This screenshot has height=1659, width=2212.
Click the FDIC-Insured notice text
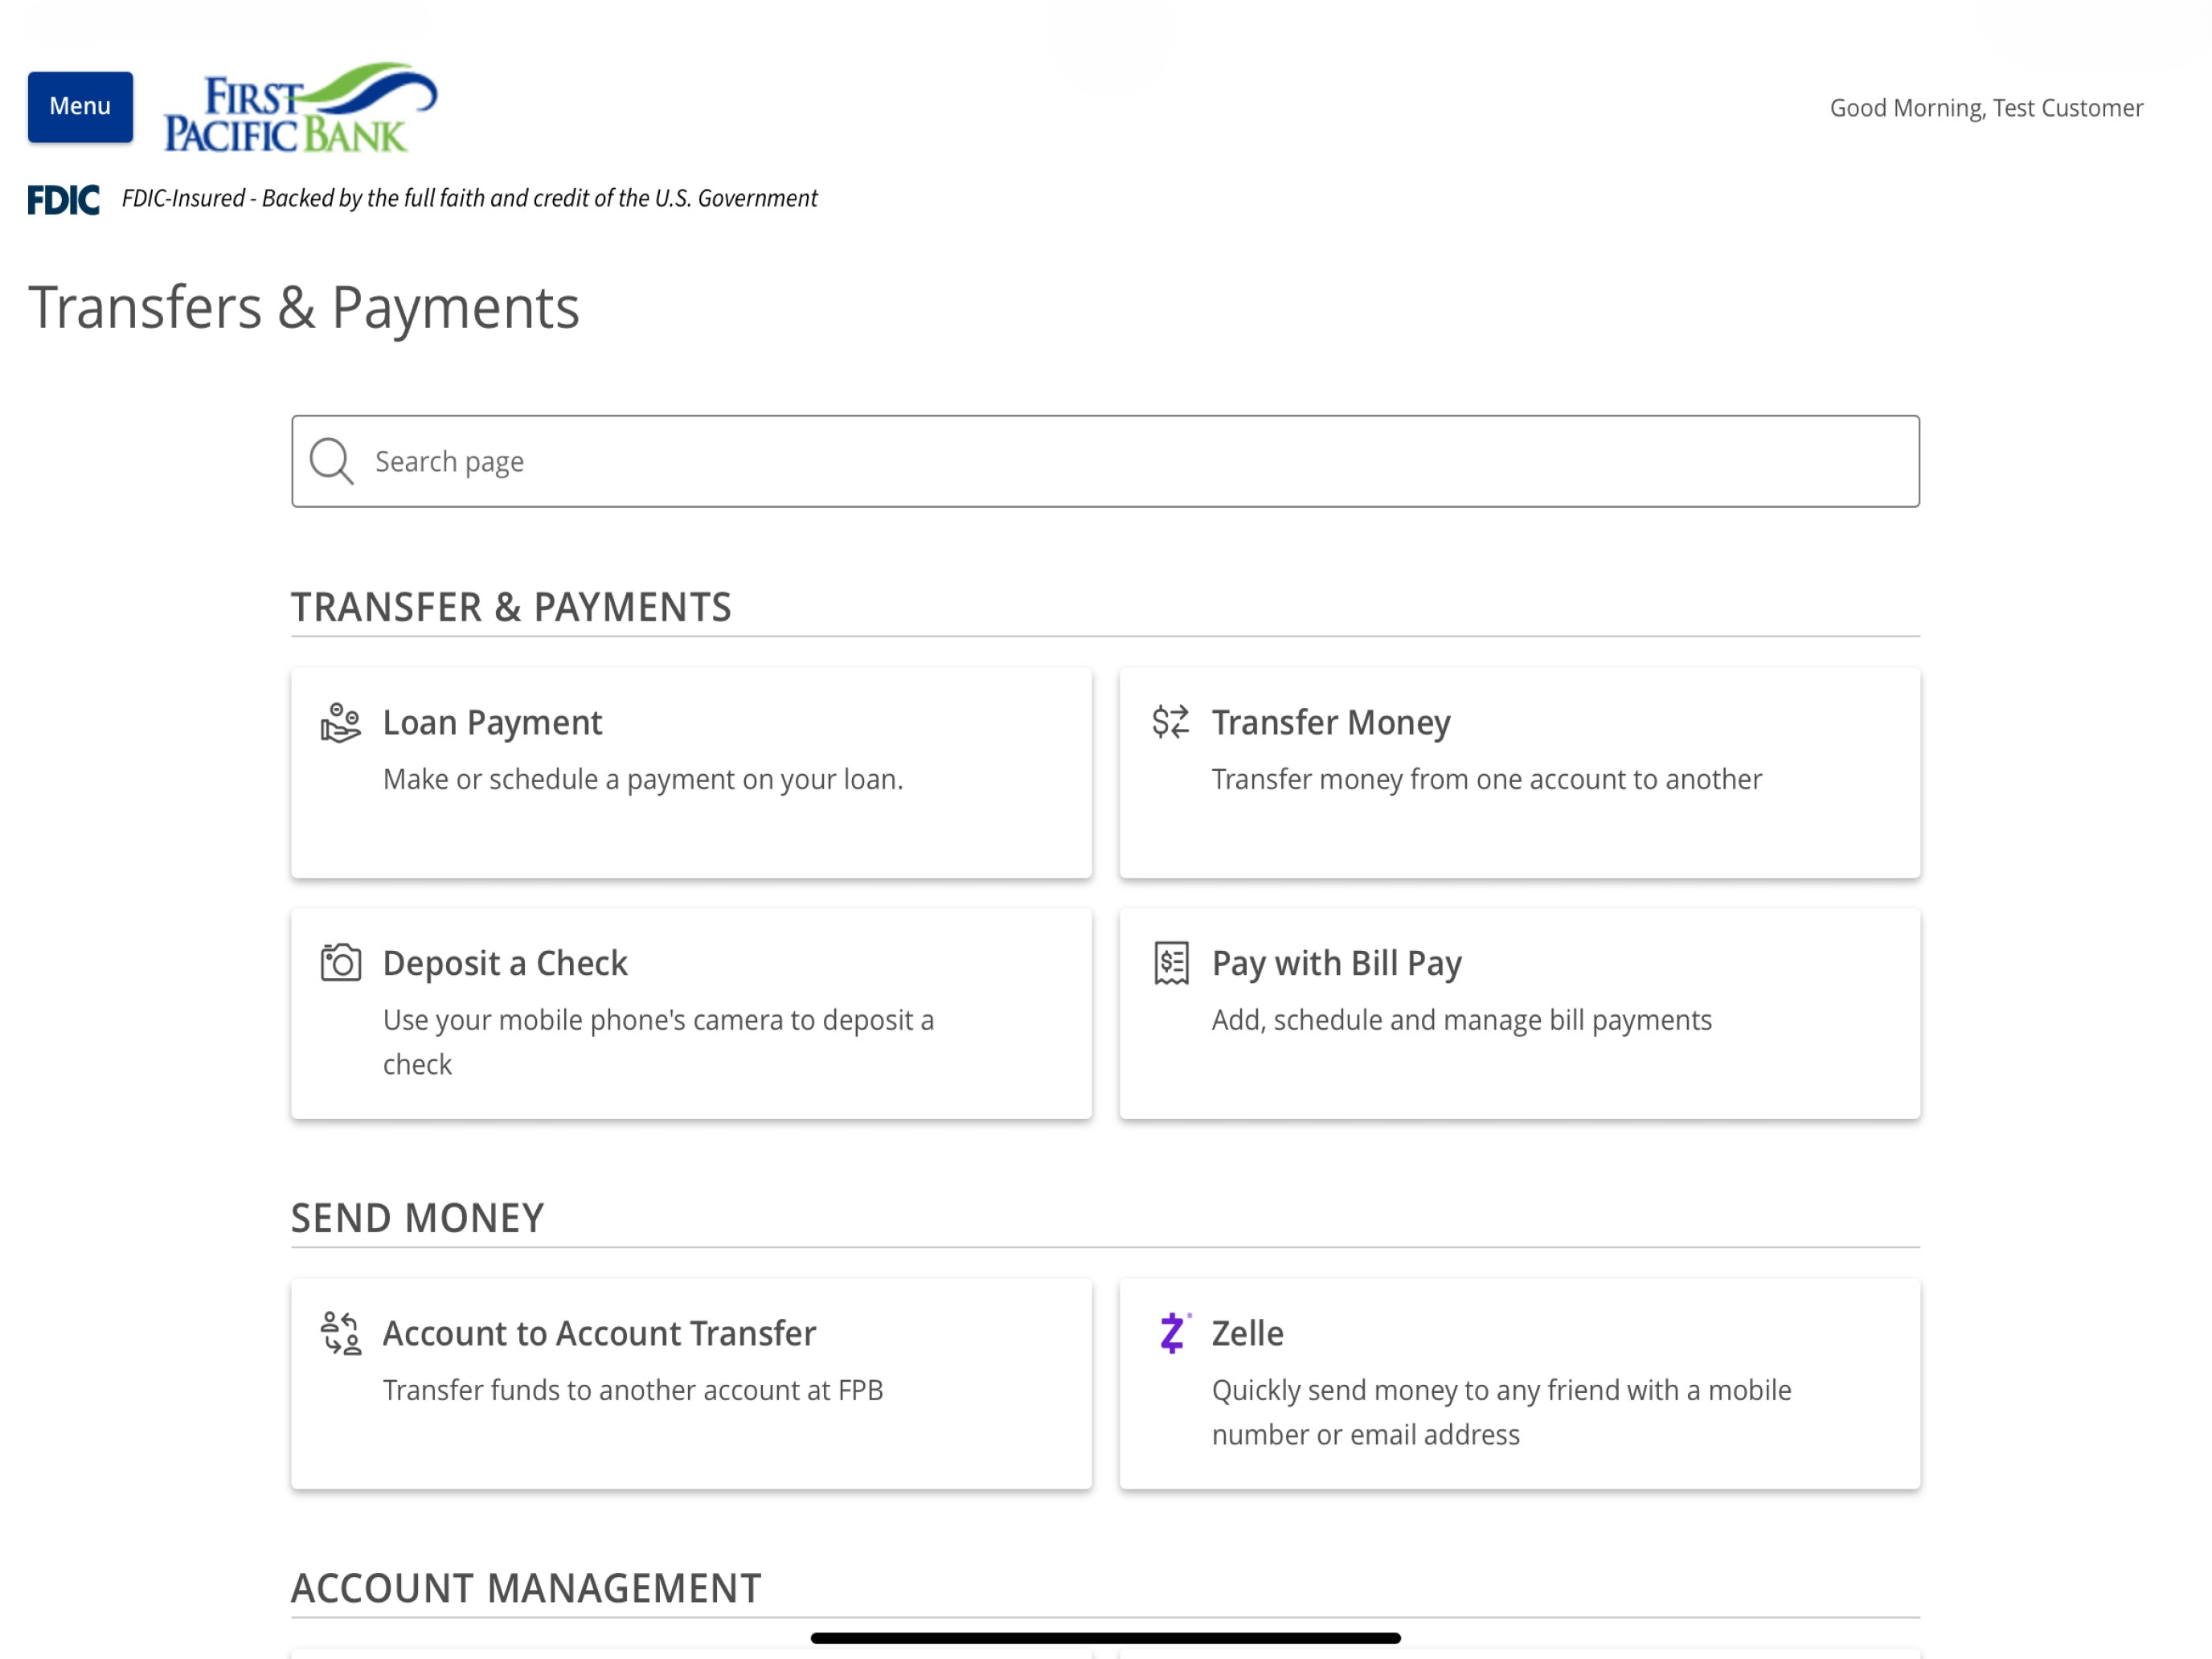click(x=469, y=198)
